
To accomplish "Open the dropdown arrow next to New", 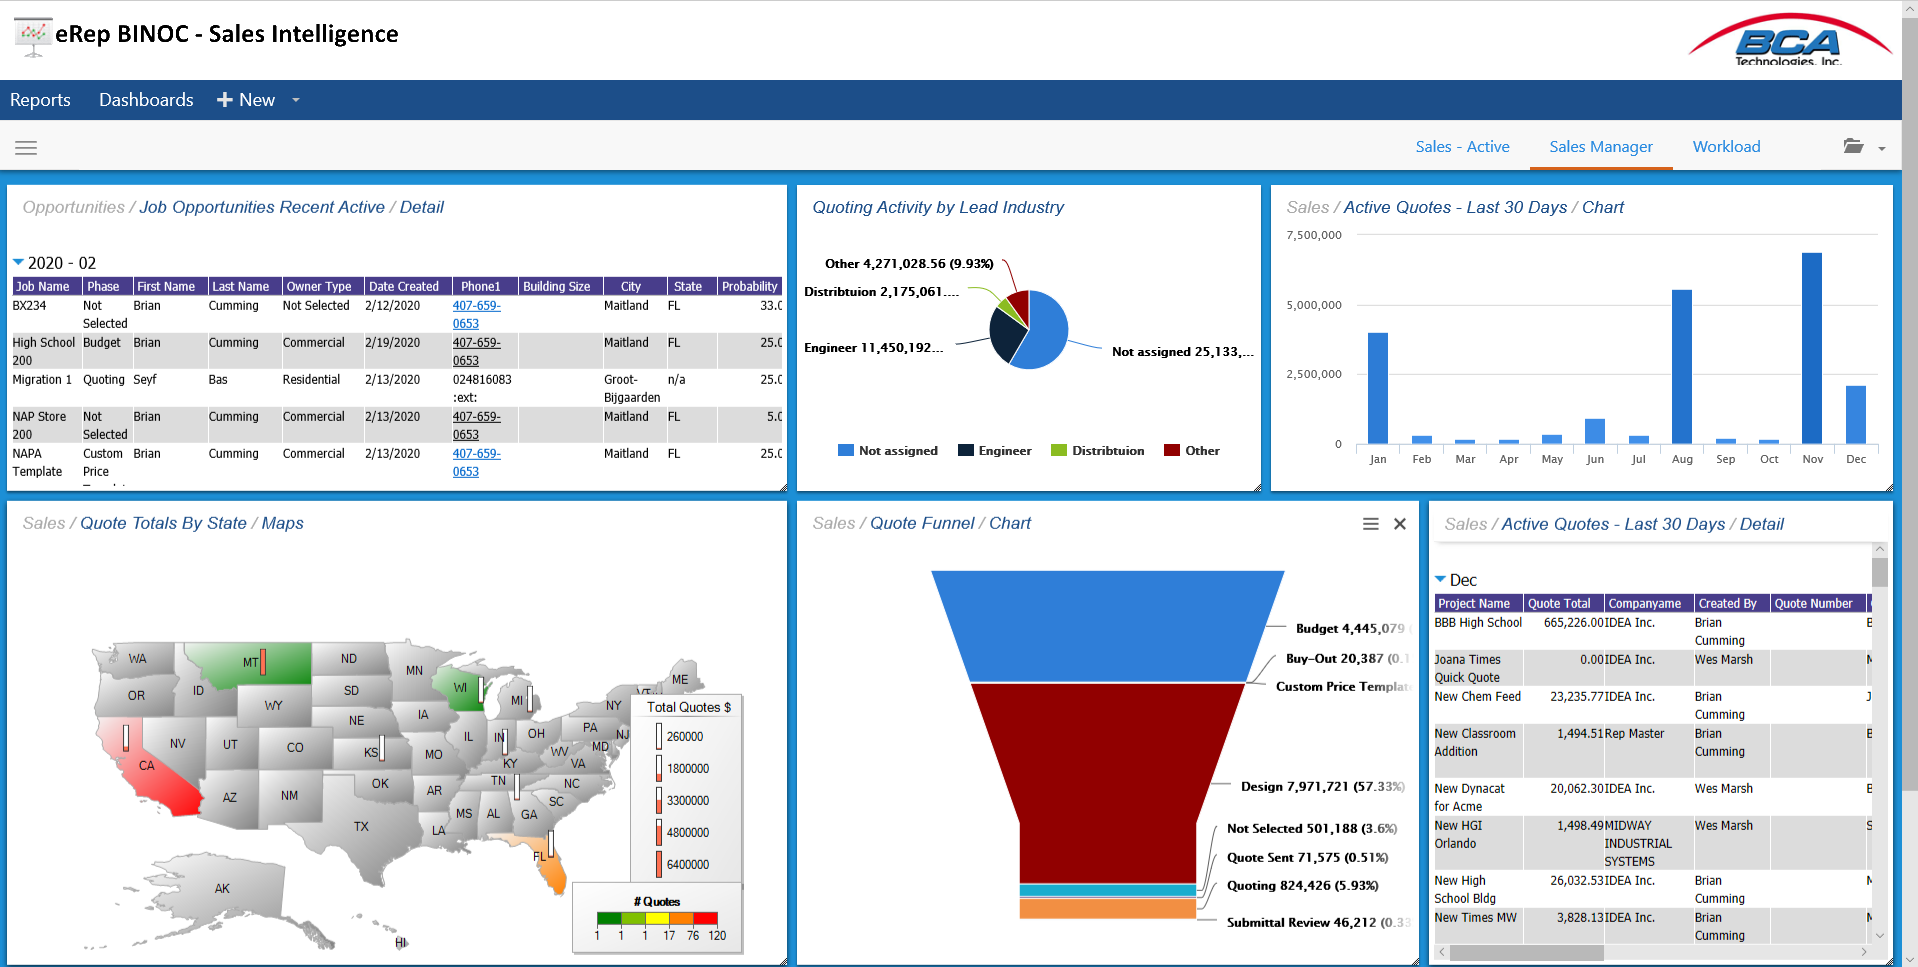I will [x=296, y=100].
